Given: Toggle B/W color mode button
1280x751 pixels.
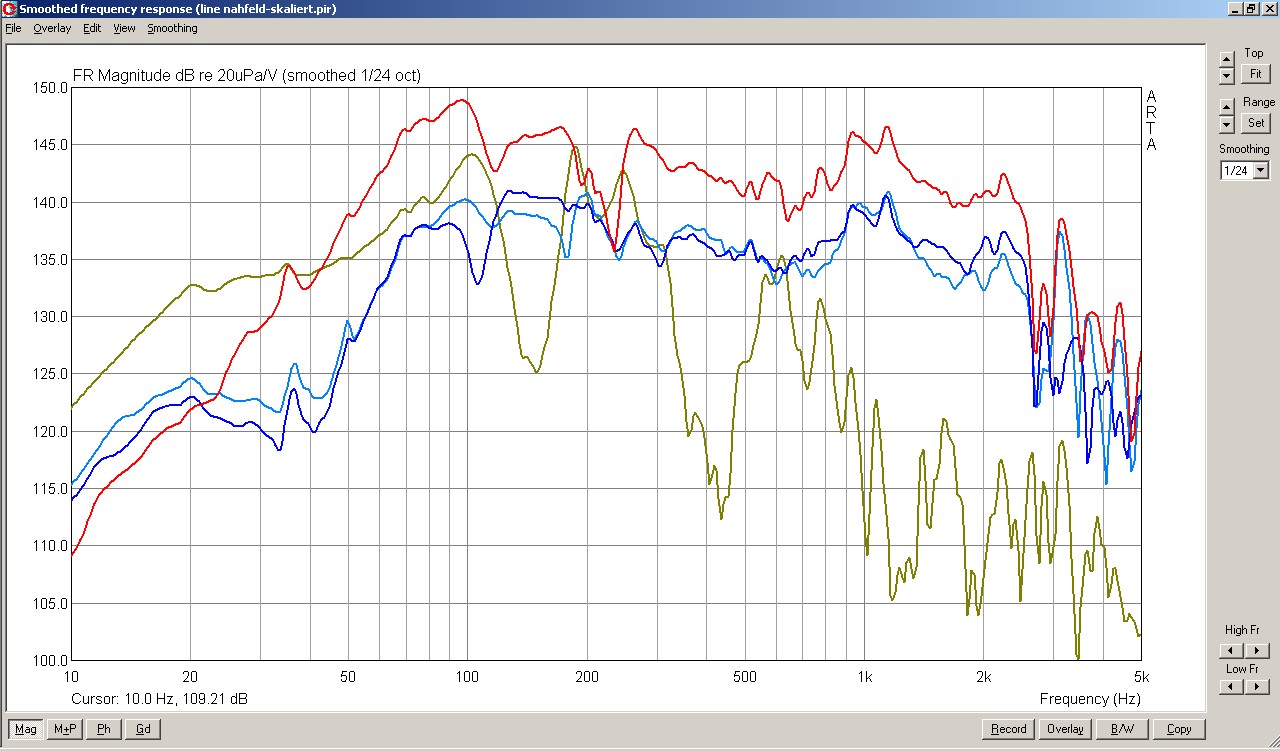Looking at the screenshot, I should coord(1122,729).
